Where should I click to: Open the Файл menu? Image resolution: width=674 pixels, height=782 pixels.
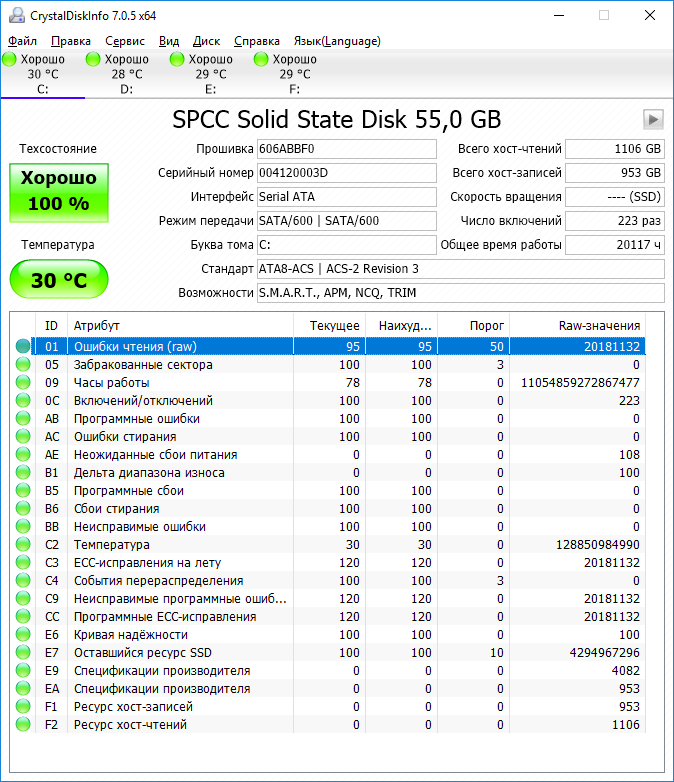22,41
